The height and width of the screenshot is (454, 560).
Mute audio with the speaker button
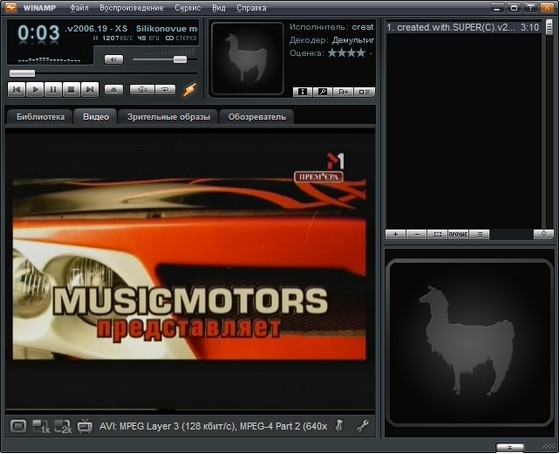114,59
